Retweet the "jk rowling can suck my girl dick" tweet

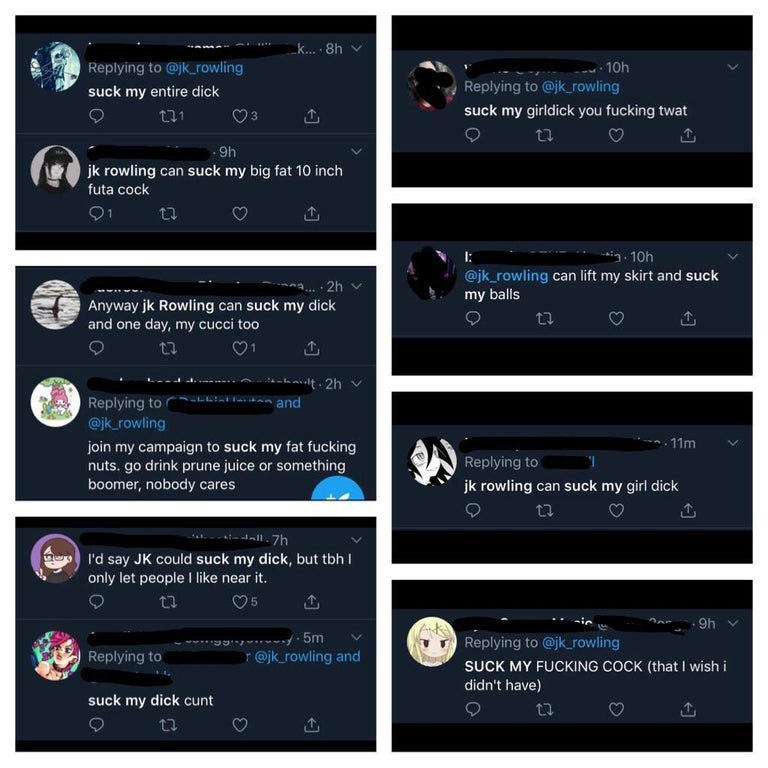545,511
